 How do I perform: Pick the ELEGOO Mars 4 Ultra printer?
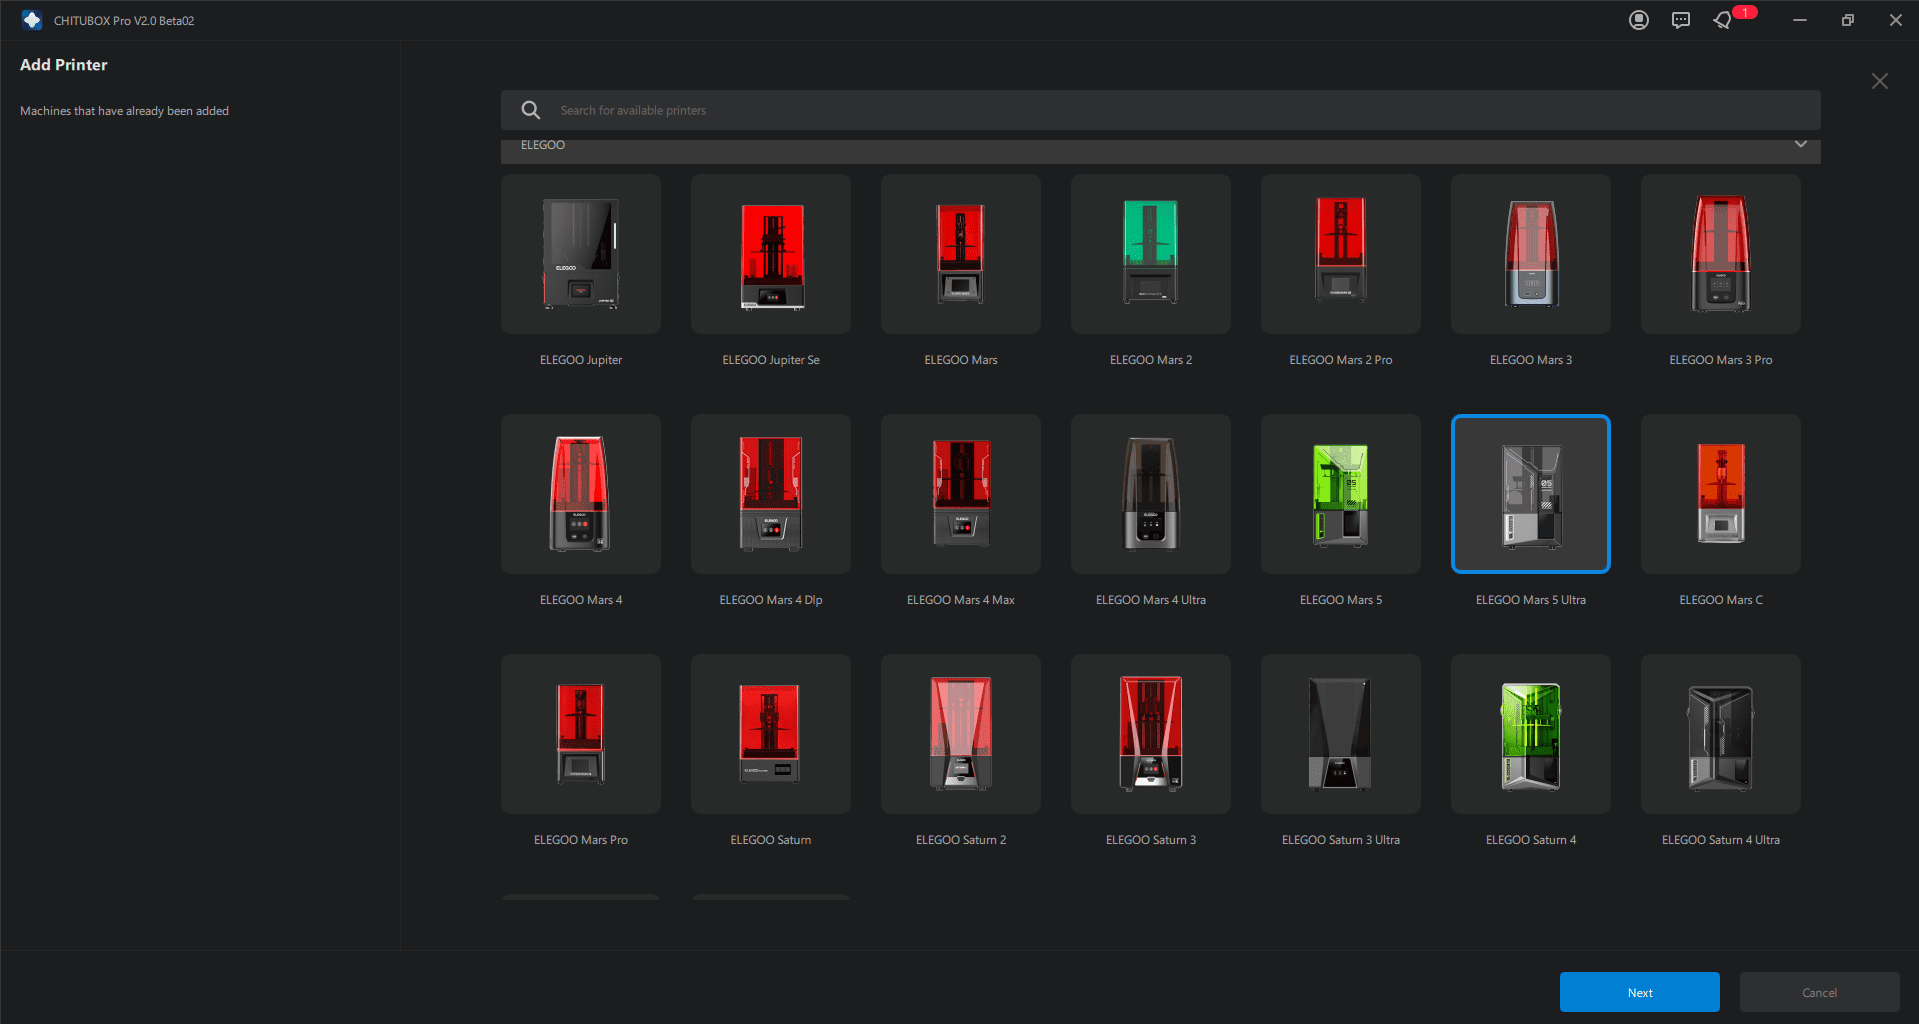point(1151,494)
